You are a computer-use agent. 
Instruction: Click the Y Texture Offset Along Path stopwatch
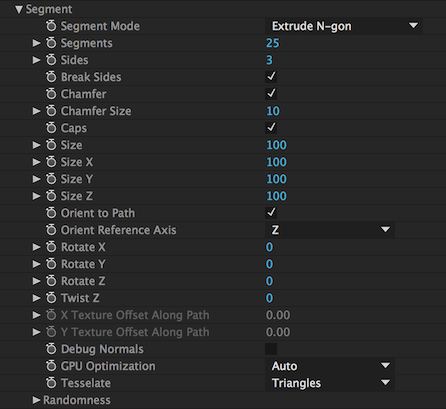(x=51, y=332)
